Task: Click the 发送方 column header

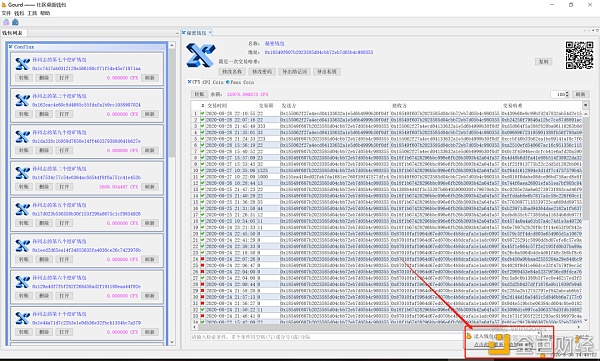Action: click(335, 105)
